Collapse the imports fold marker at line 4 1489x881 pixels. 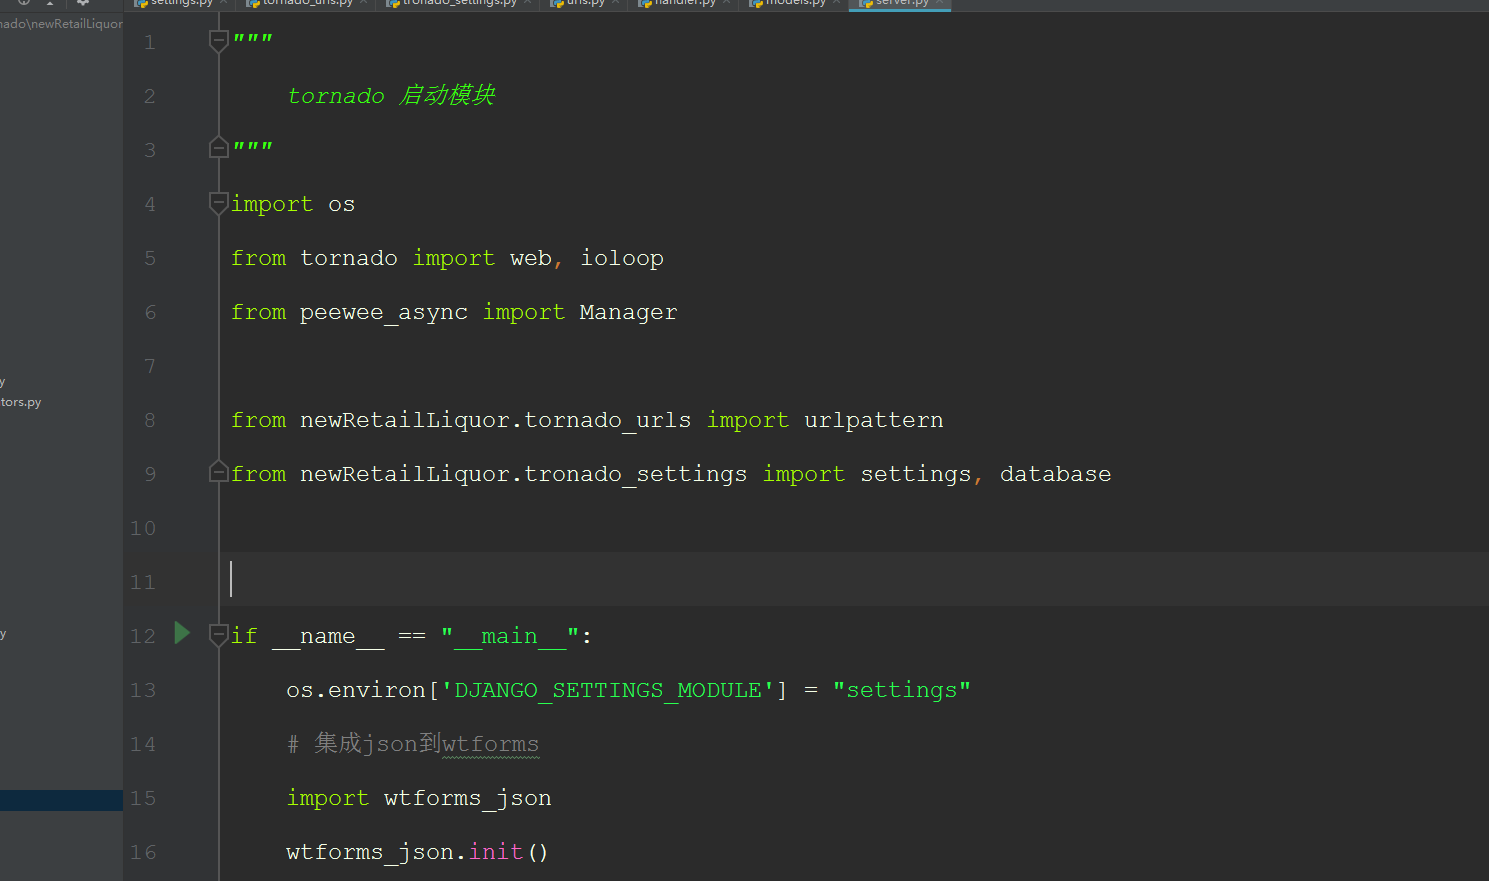coord(218,203)
